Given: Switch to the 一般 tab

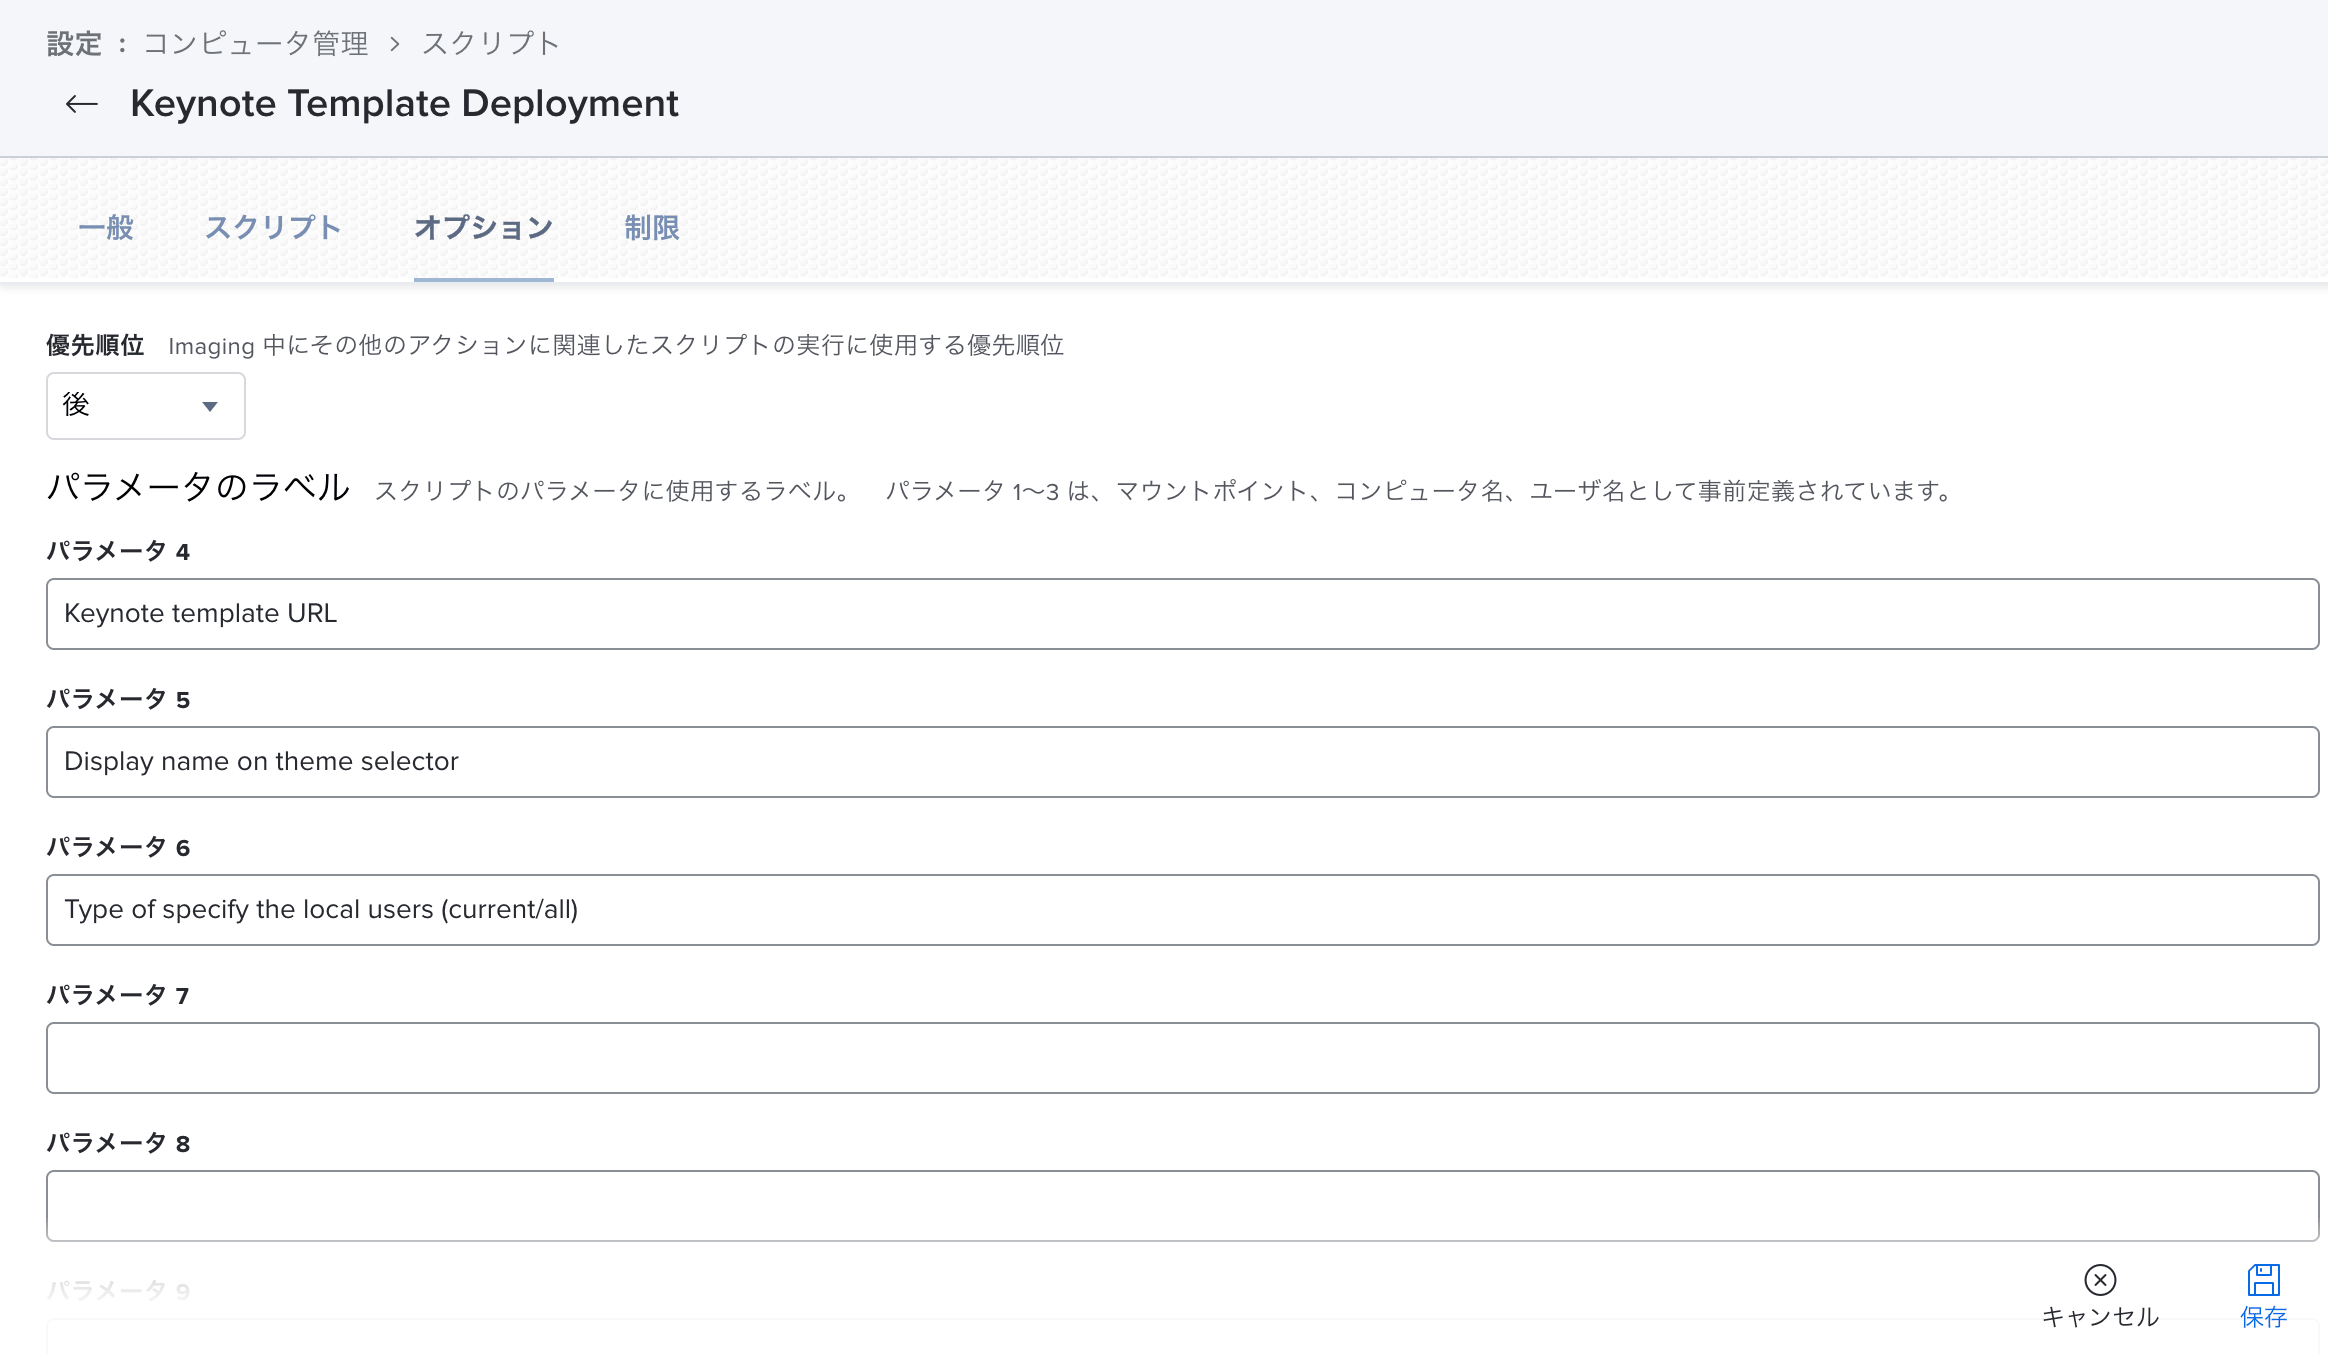Looking at the screenshot, I should (106, 228).
